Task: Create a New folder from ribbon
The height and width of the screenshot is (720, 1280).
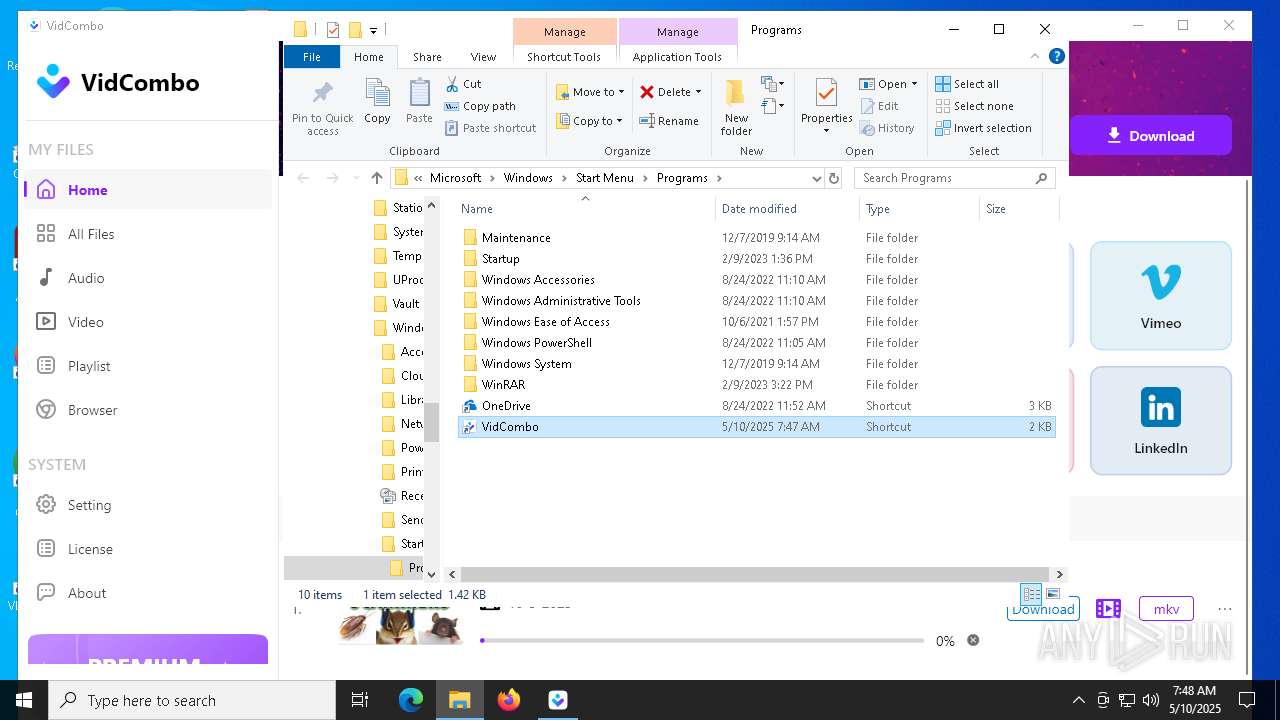Action: [x=736, y=107]
